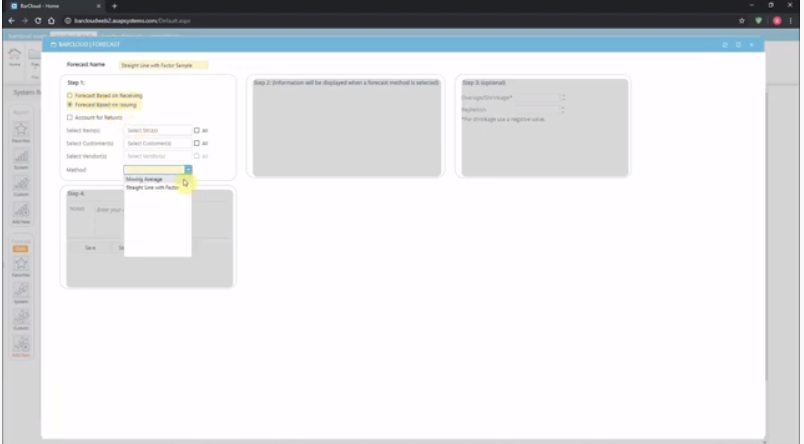Image resolution: width=804 pixels, height=444 pixels.
Task: Click the browser home button
Action: tap(51, 21)
